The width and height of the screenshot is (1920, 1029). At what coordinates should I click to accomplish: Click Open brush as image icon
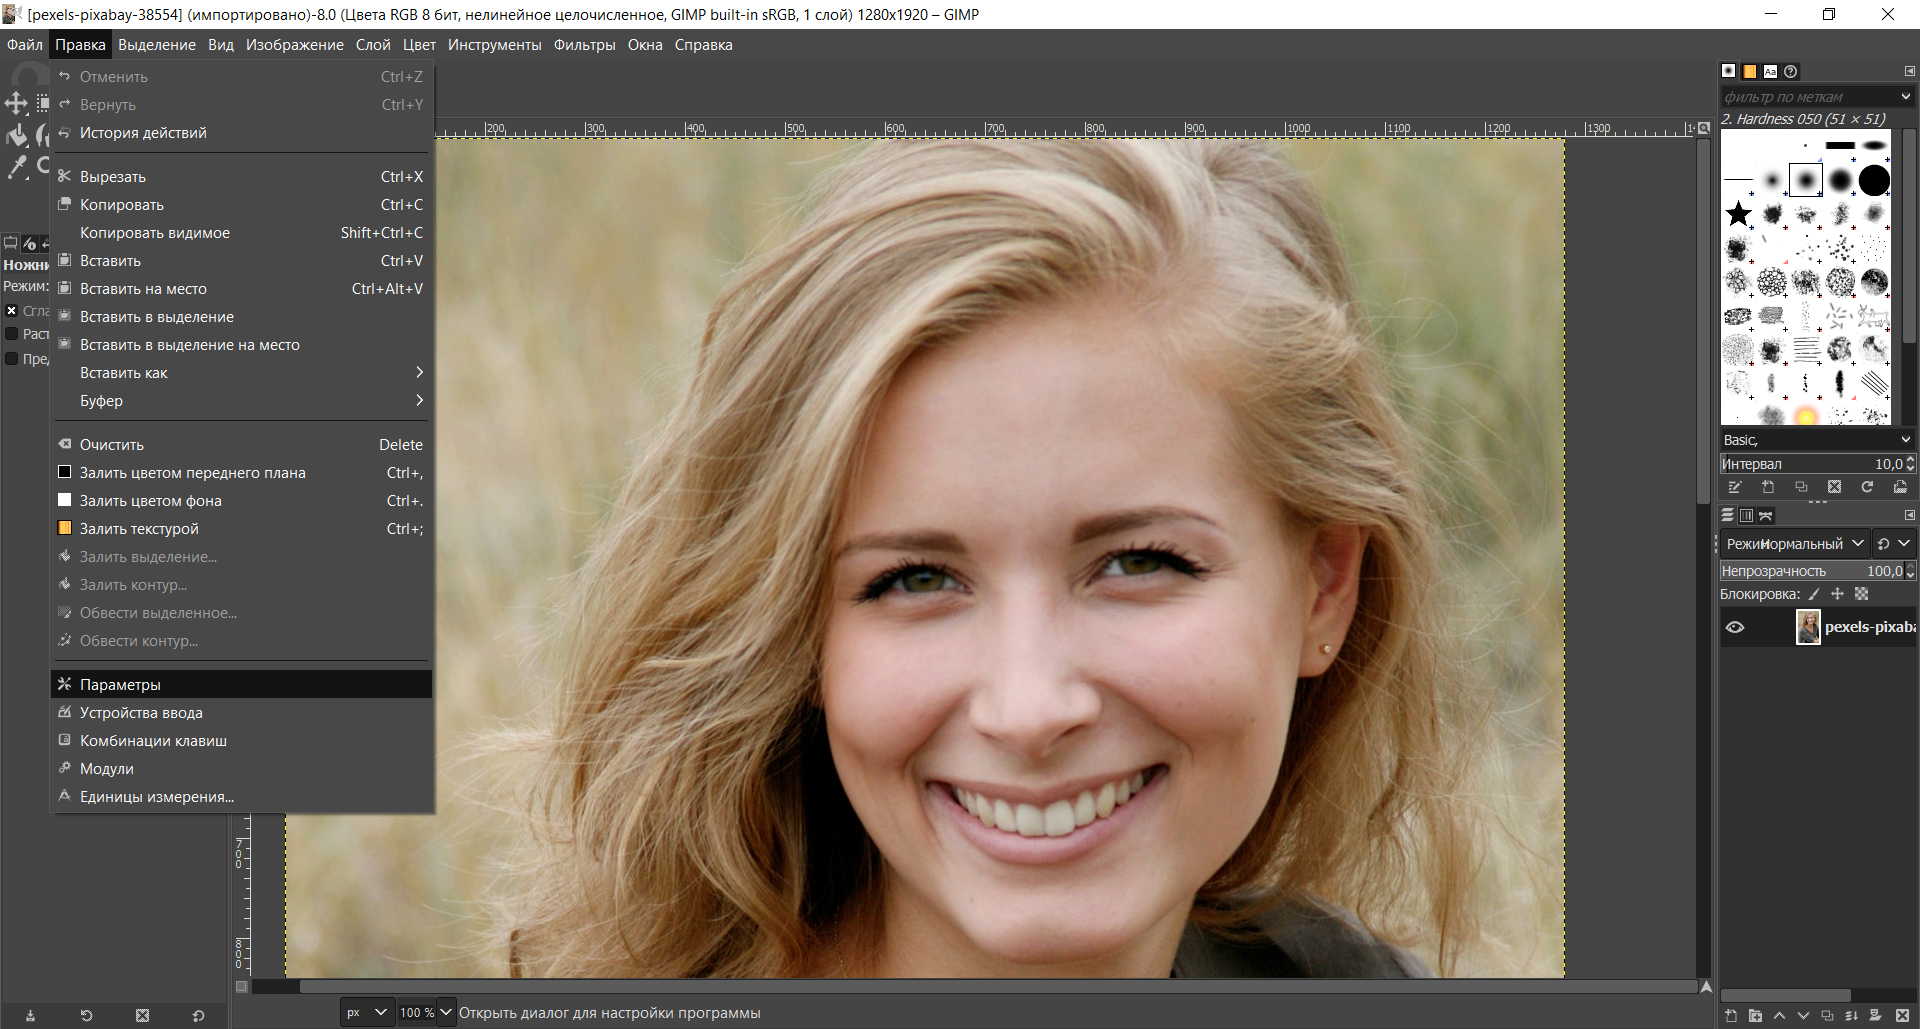click(1900, 487)
